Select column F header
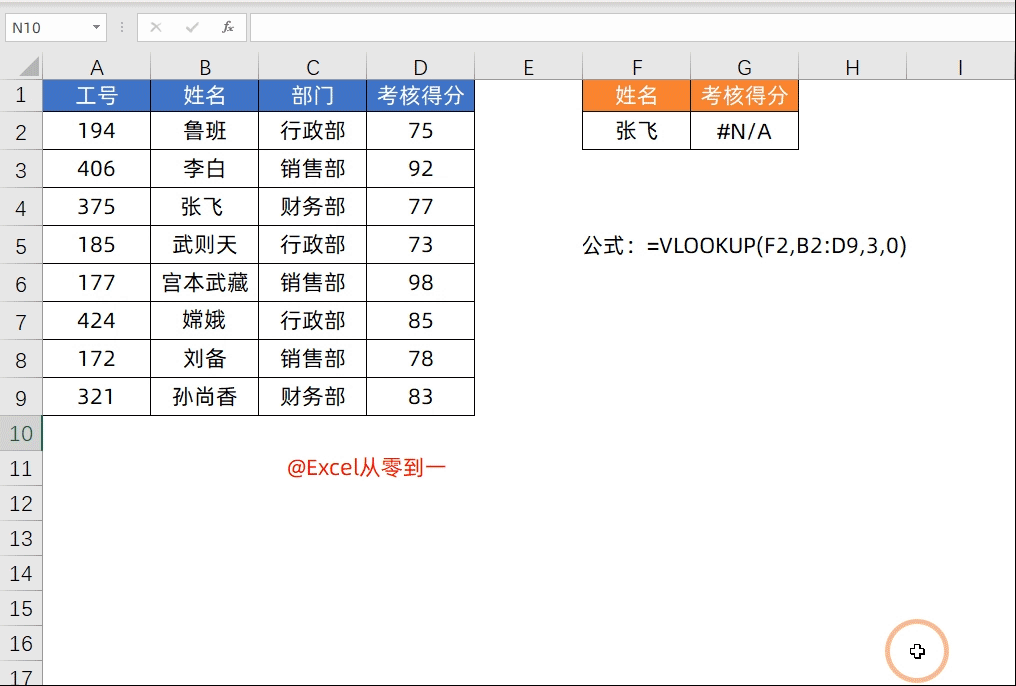The width and height of the screenshot is (1016, 686). (x=635, y=67)
